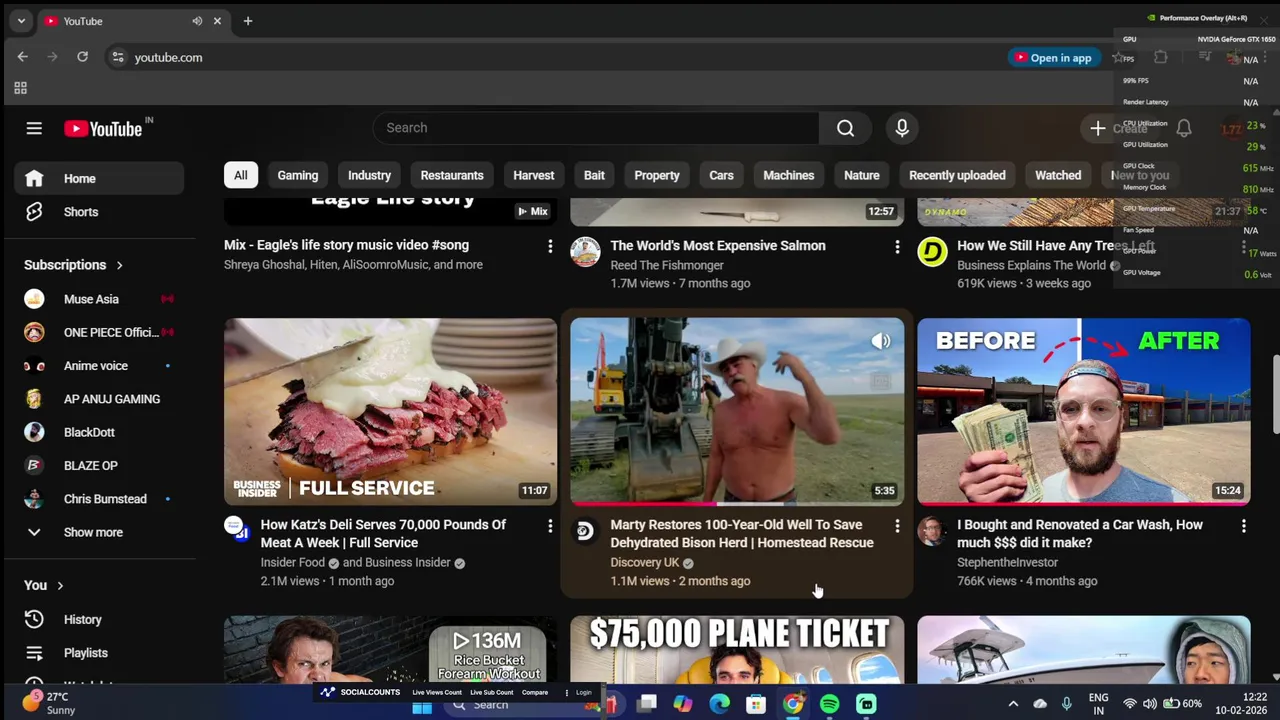
Task: Expand the You section chevron
Action: [x=60, y=586]
